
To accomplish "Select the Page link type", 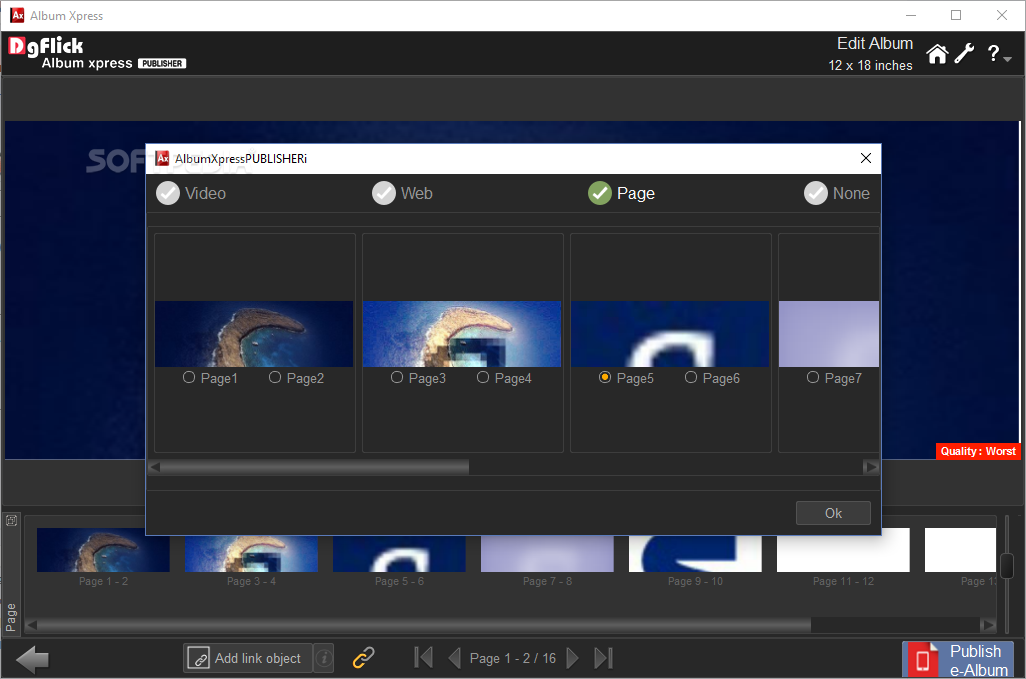I will pos(622,193).
